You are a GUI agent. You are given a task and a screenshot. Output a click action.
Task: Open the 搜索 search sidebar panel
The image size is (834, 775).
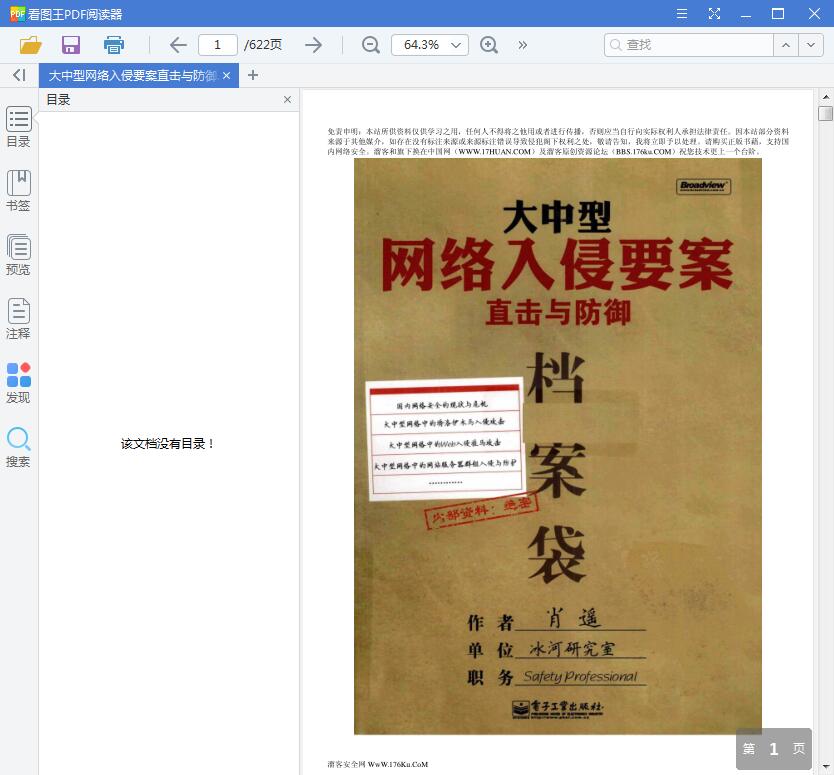(18, 447)
